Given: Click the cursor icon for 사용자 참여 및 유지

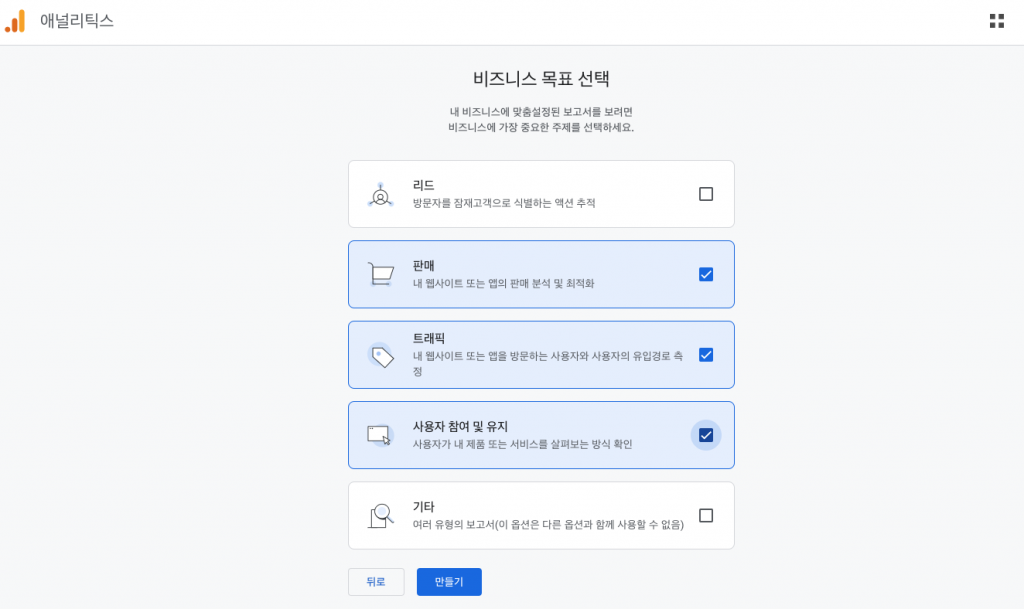Looking at the screenshot, I should (380, 434).
